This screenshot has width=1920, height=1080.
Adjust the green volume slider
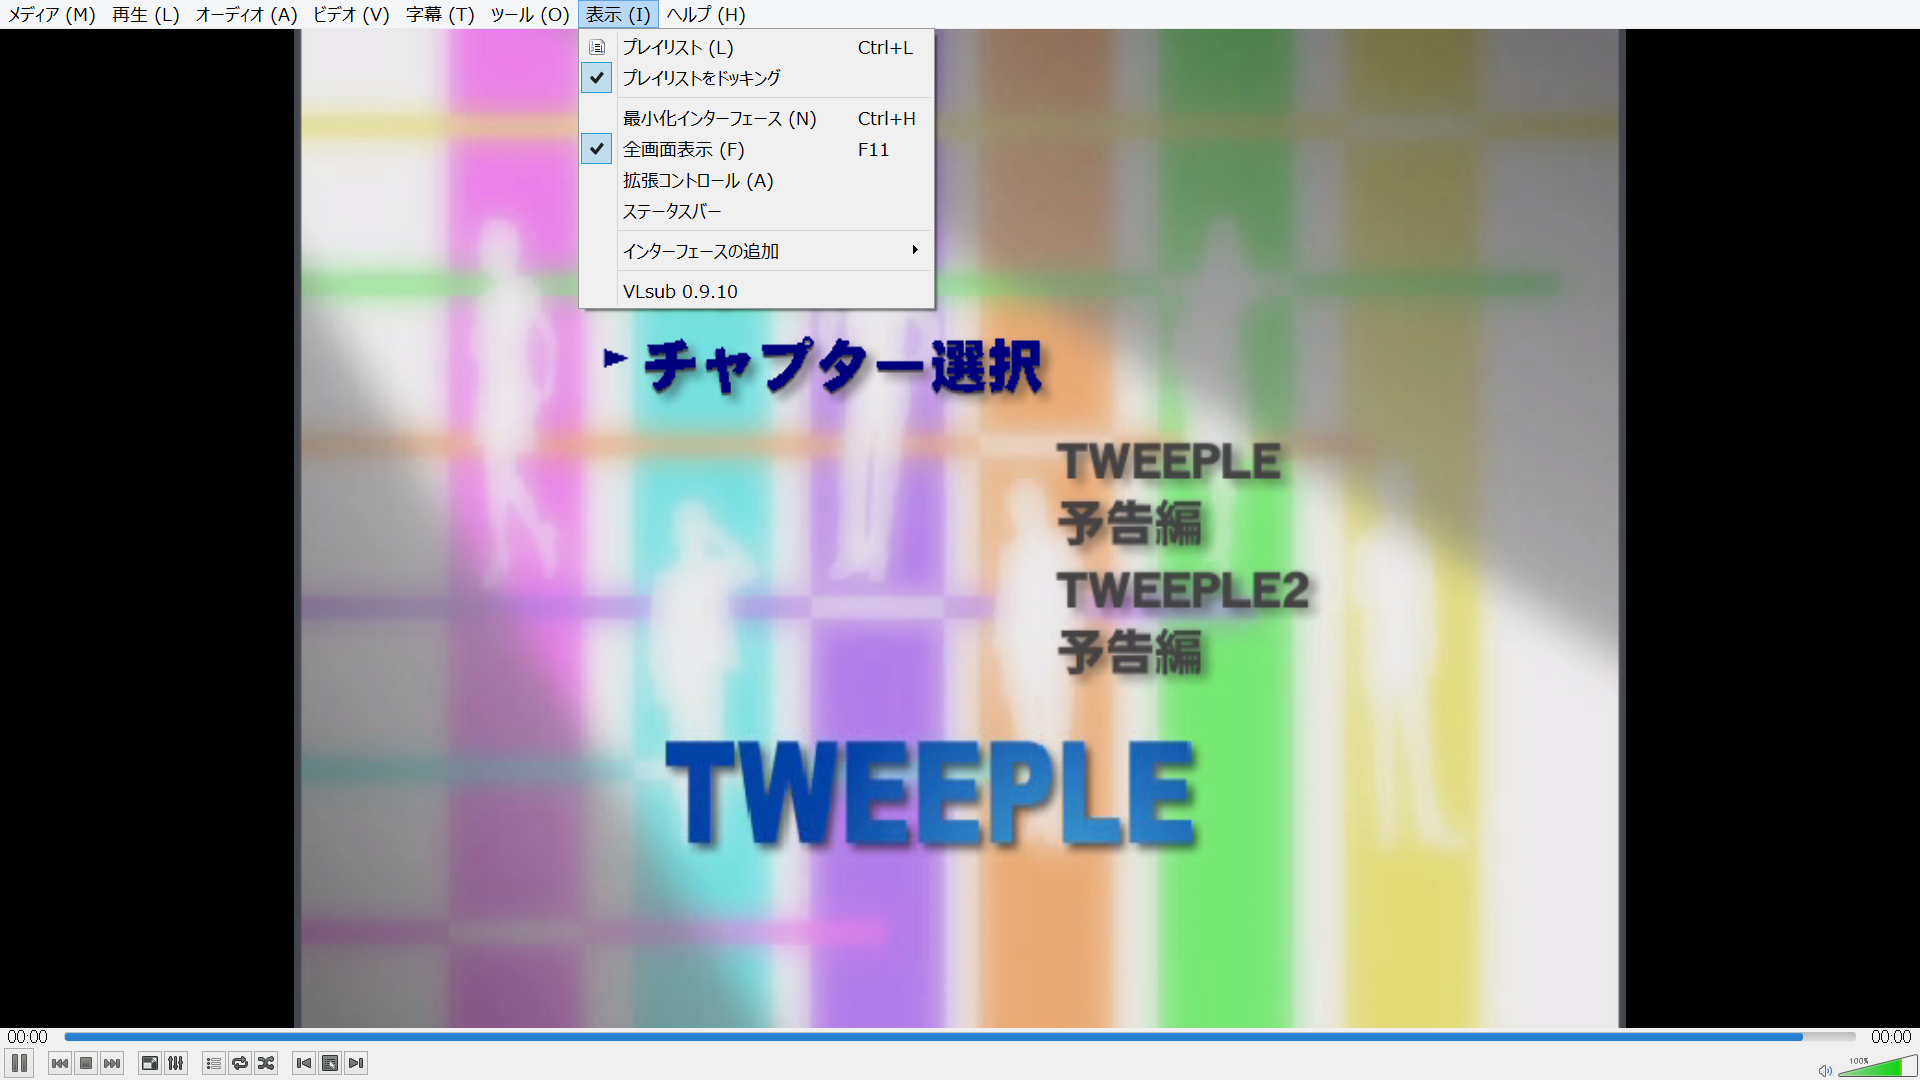pos(1877,1067)
